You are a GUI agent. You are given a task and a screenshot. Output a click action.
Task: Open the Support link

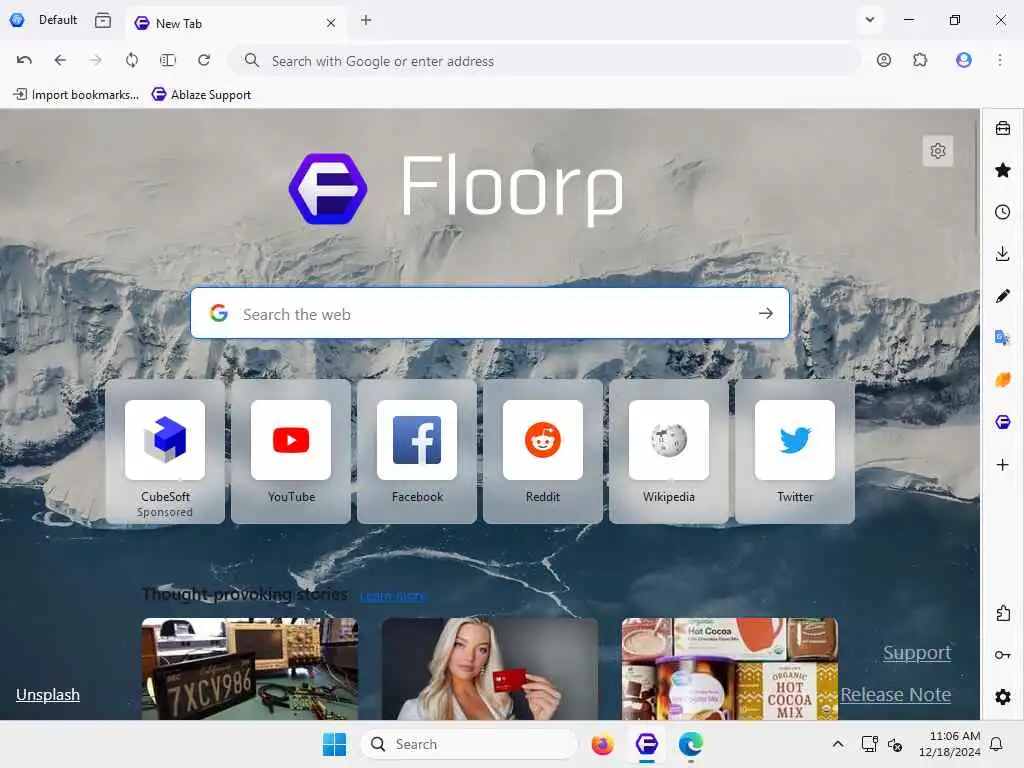tap(917, 652)
